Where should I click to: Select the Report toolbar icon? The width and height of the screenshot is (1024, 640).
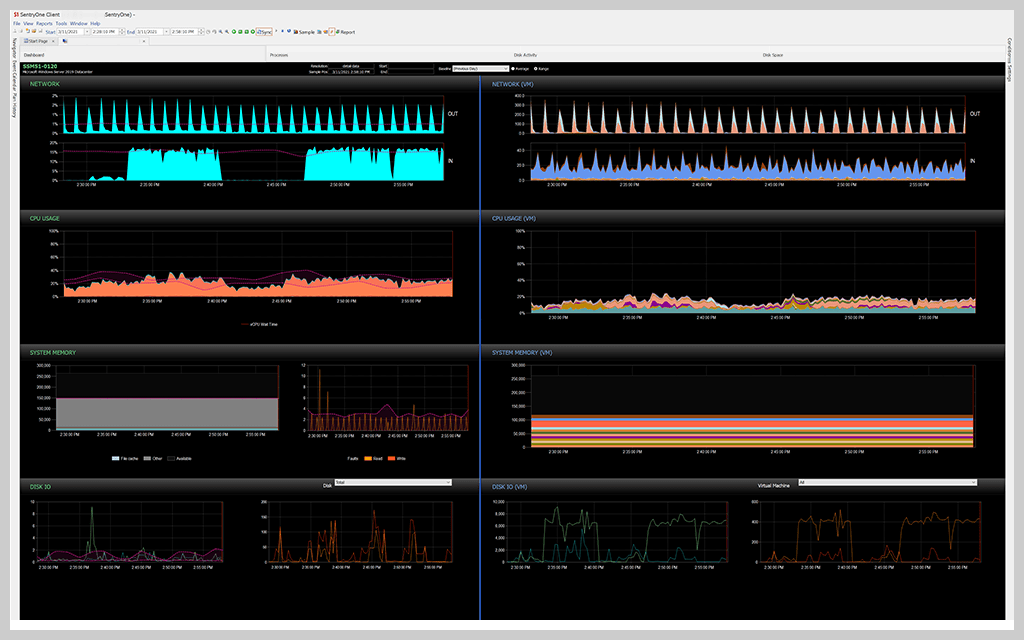pos(344,31)
